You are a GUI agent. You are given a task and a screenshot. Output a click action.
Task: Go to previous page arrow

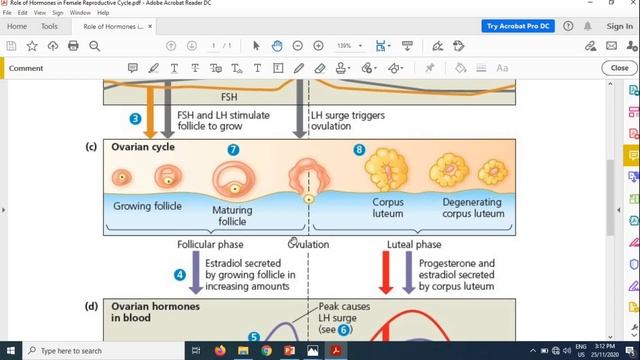pos(171,46)
